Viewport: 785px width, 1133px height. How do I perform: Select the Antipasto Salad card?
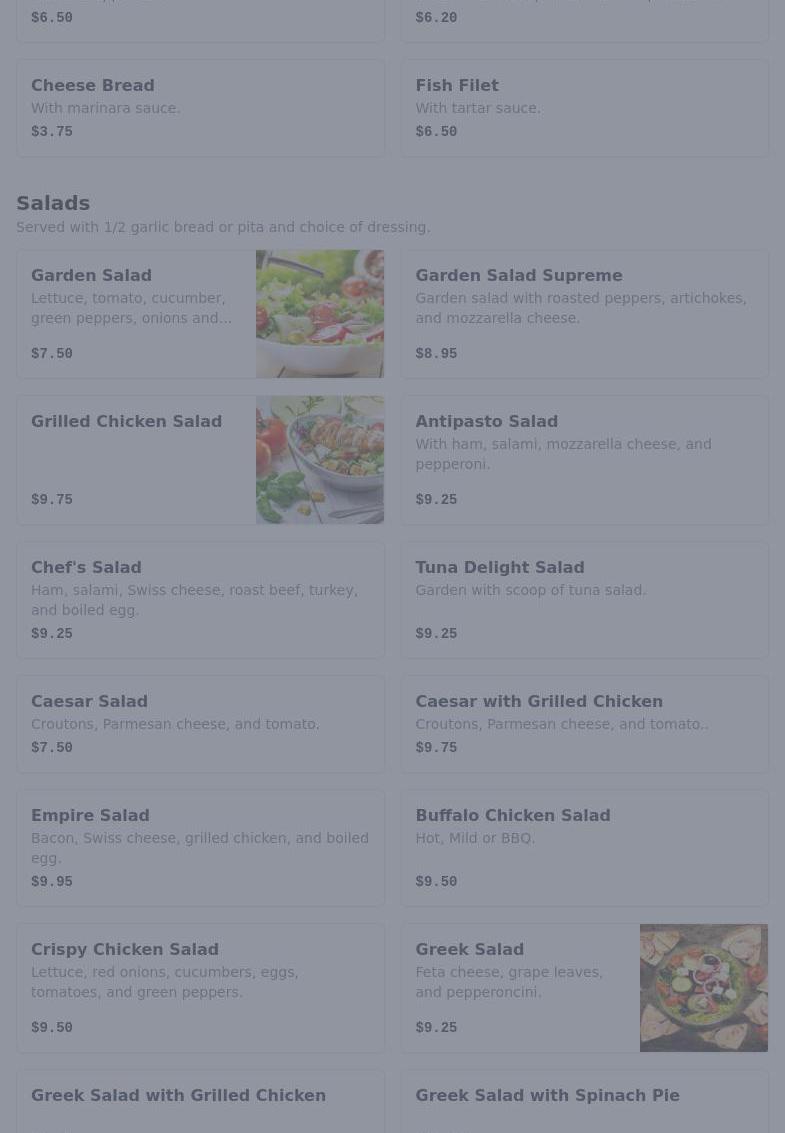point(584,460)
